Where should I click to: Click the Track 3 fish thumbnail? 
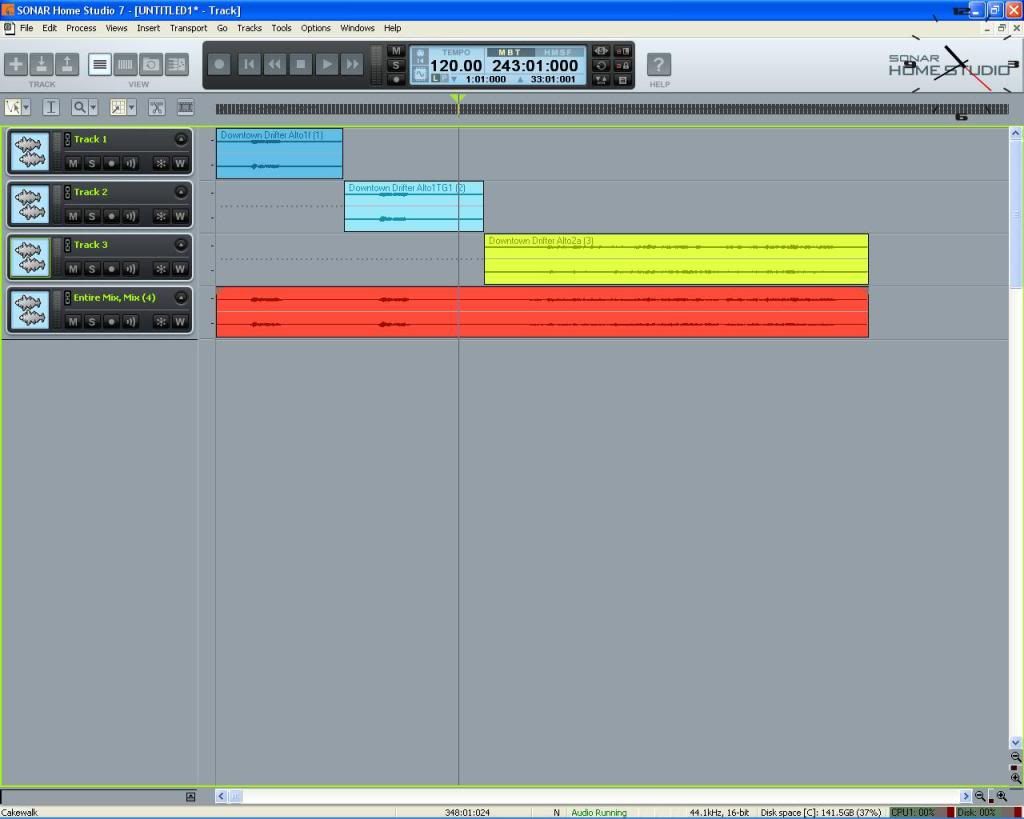click(30, 258)
